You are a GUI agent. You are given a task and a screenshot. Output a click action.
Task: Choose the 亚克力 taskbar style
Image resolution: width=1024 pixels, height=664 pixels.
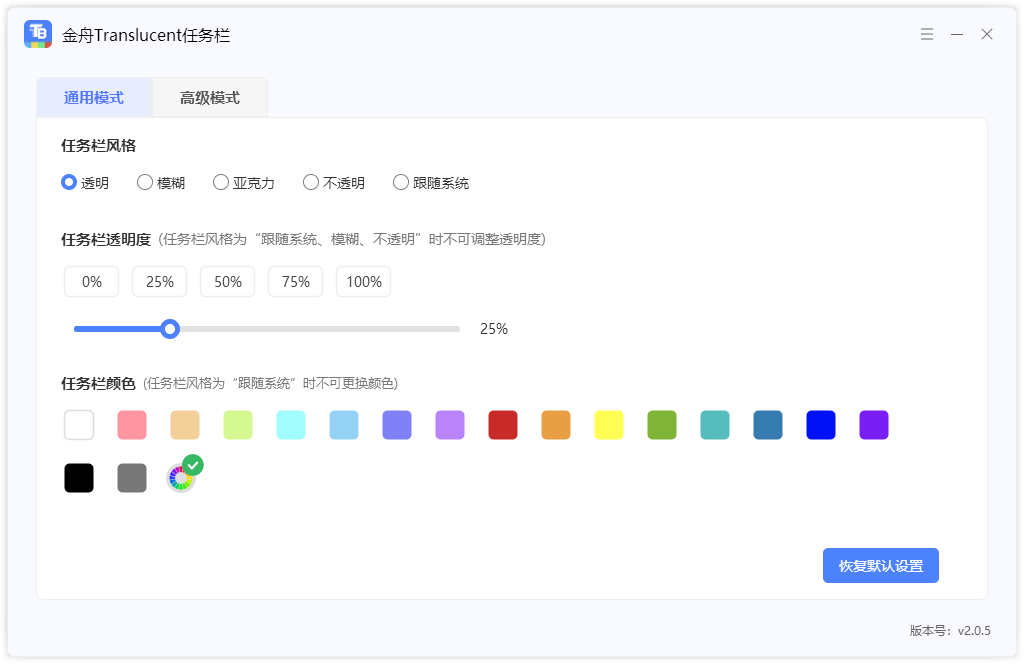click(x=221, y=182)
